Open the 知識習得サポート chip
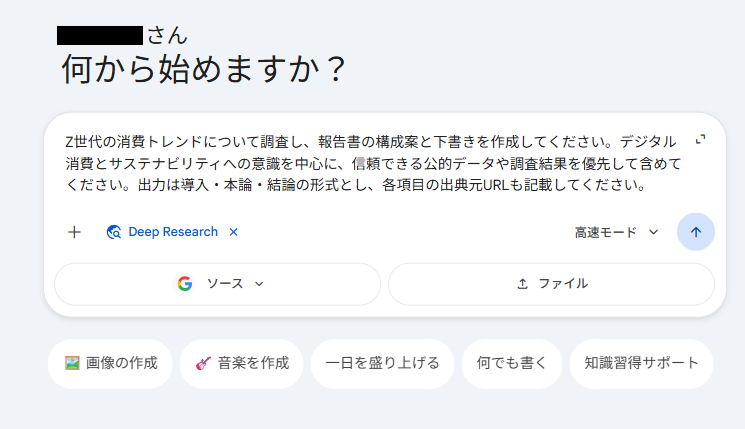 (x=641, y=363)
